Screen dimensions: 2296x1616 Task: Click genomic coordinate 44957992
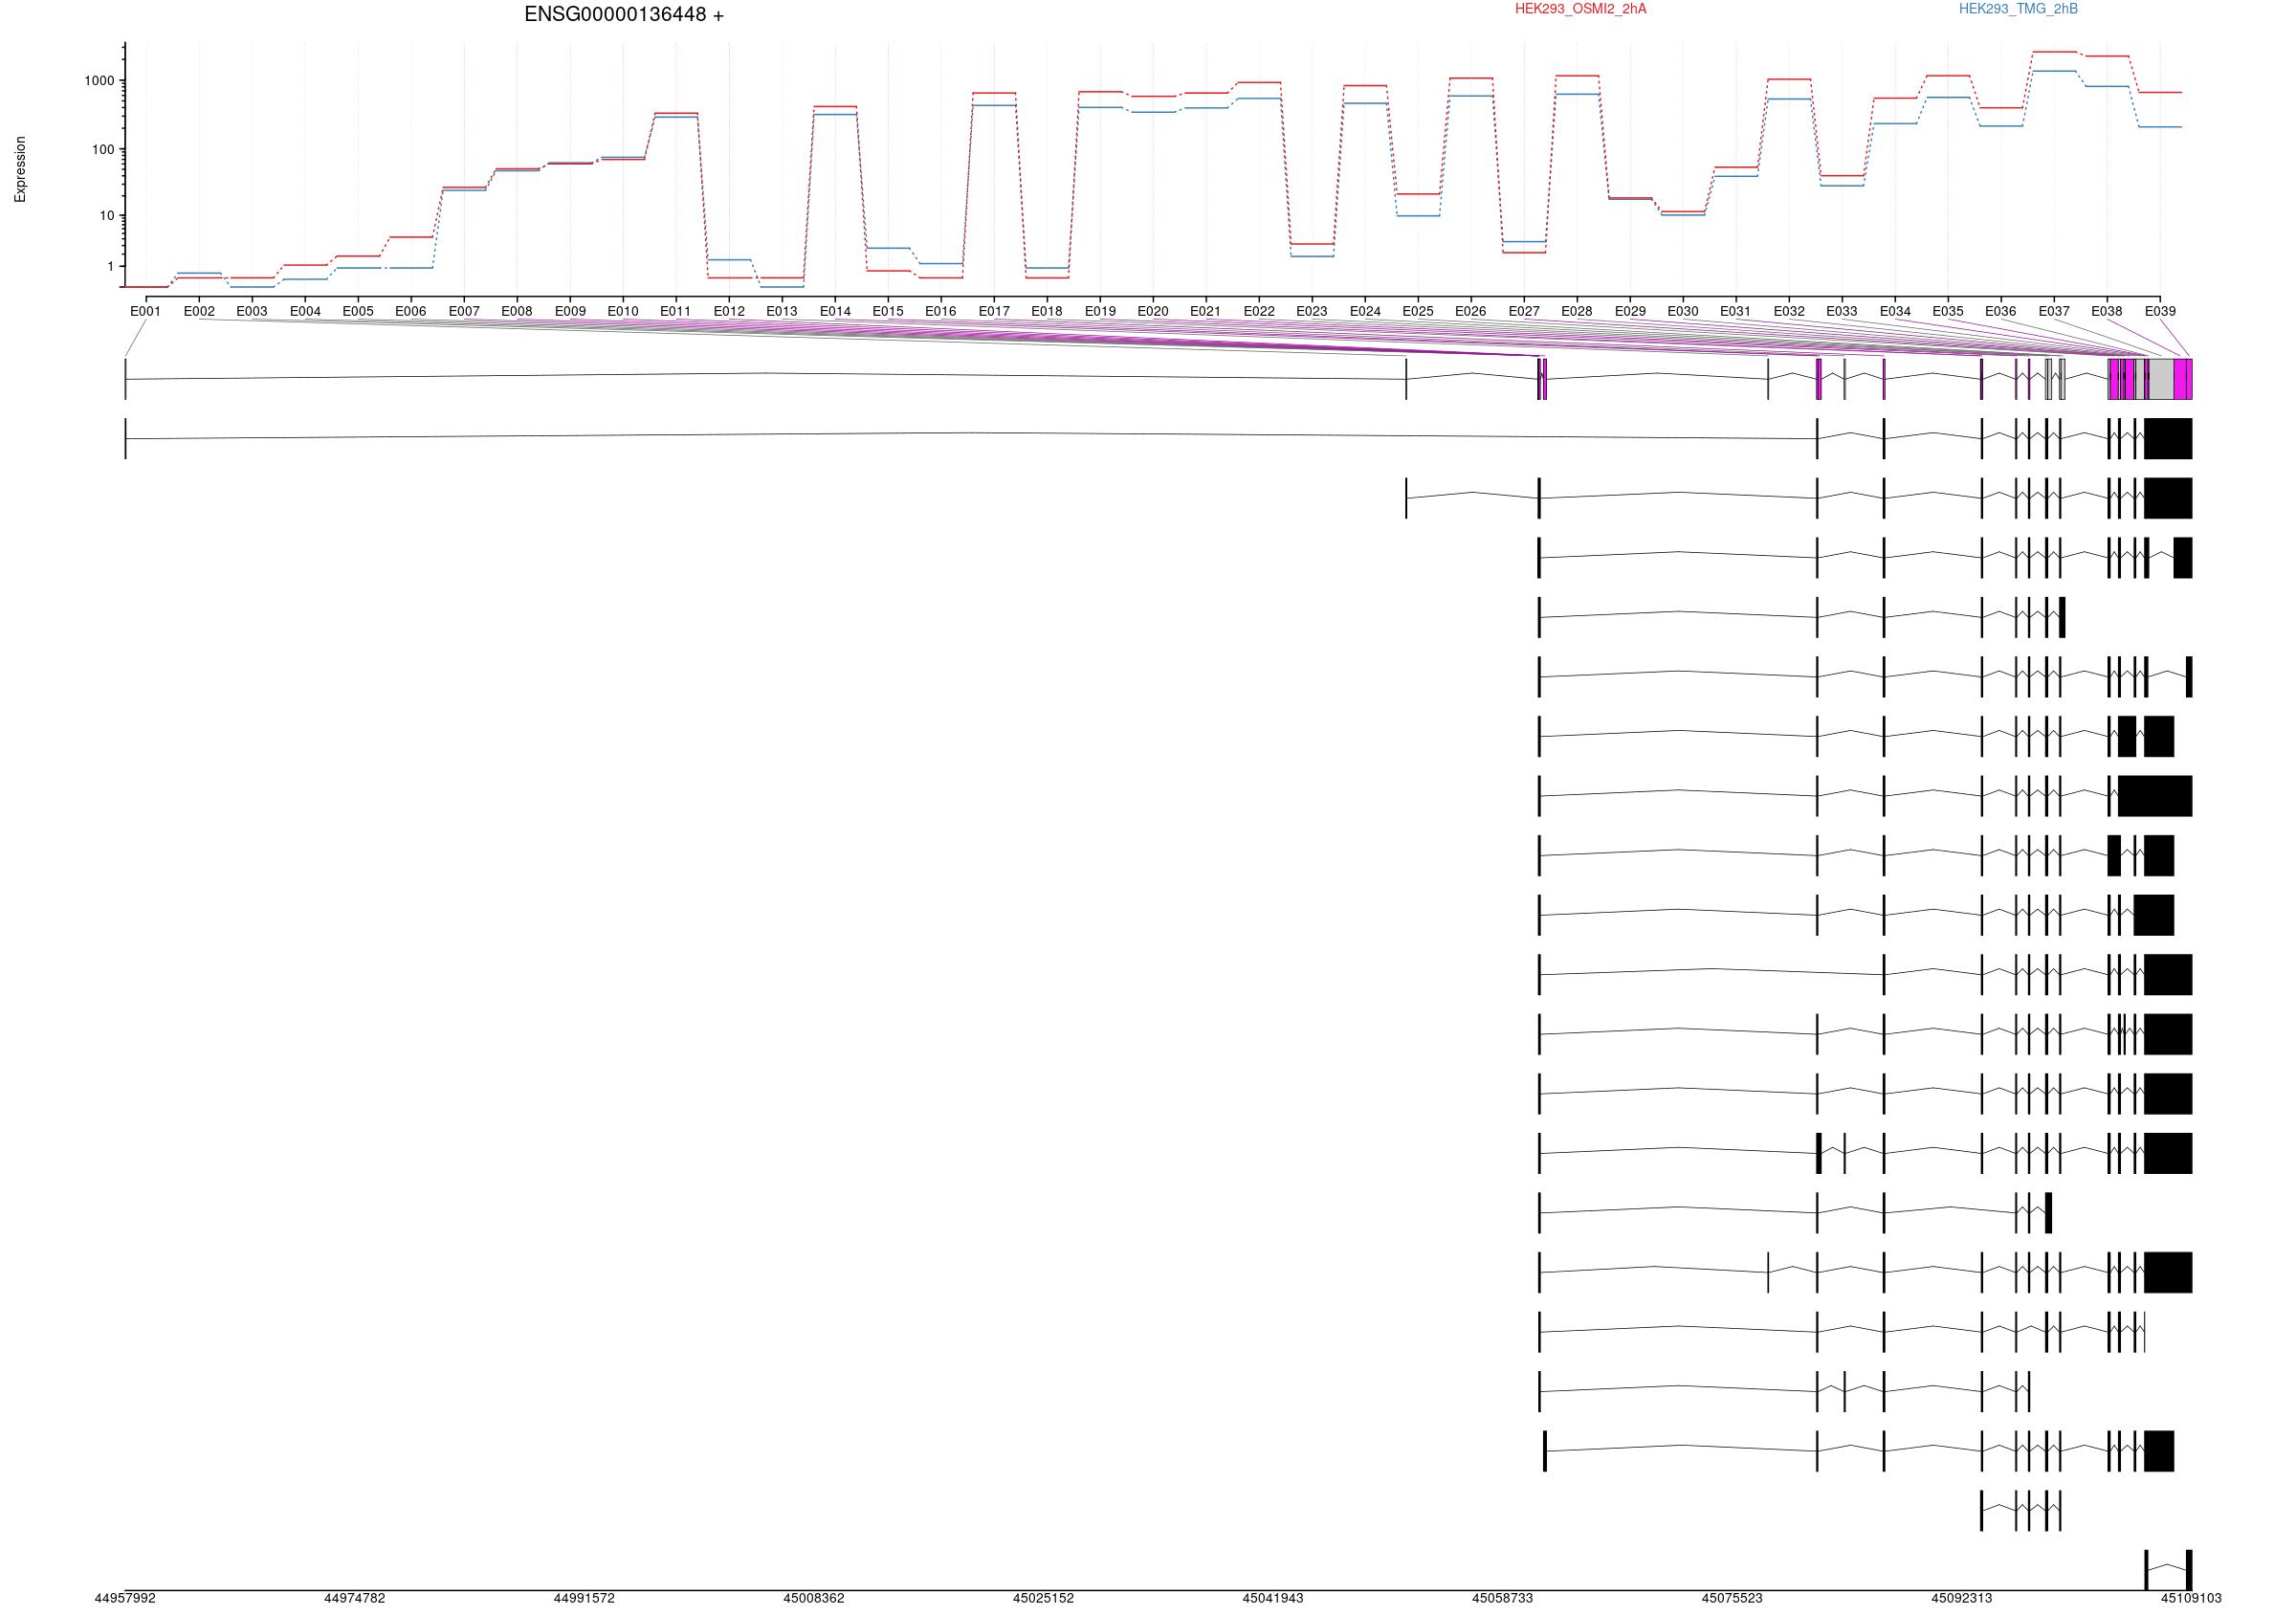125,1598
